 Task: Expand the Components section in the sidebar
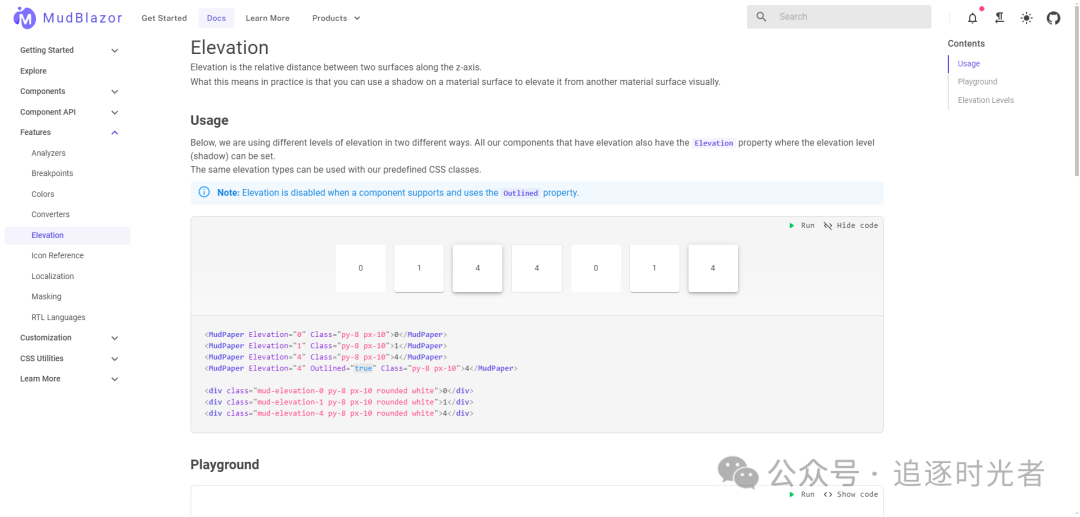click(115, 92)
